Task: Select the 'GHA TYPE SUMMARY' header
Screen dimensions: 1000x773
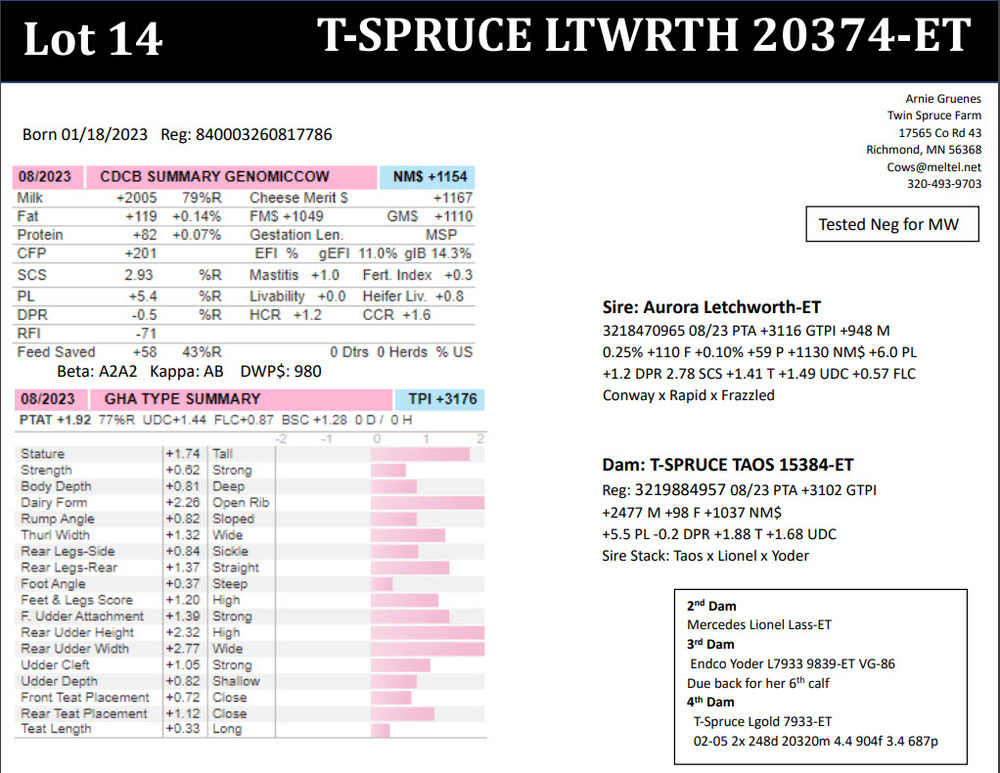Action: tap(240, 399)
